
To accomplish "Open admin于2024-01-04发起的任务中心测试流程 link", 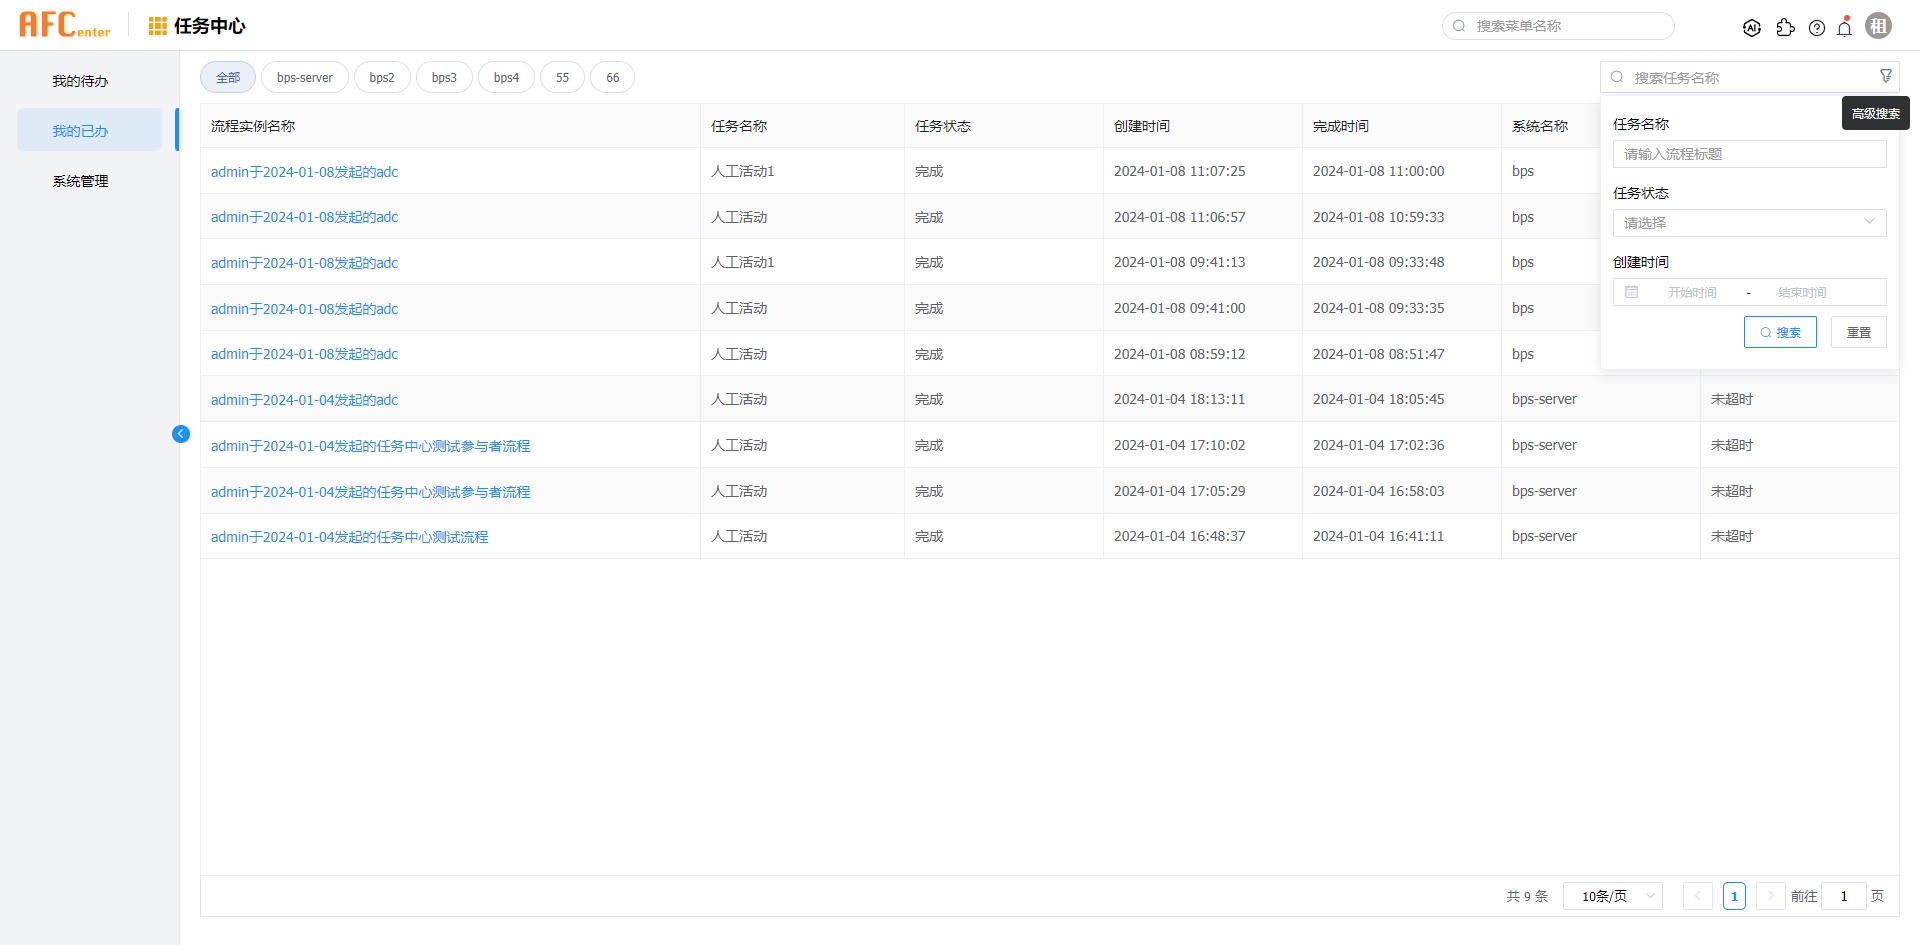I will point(349,537).
